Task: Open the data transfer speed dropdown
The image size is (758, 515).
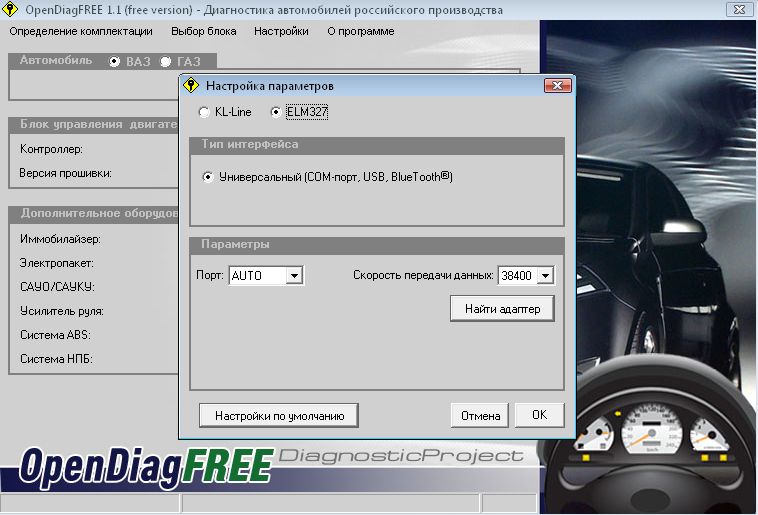Action: click(545, 275)
